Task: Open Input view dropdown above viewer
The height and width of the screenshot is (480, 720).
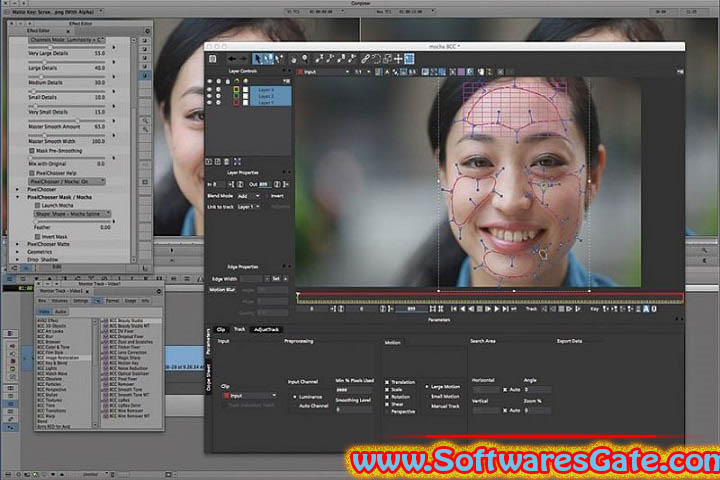Action: point(323,72)
